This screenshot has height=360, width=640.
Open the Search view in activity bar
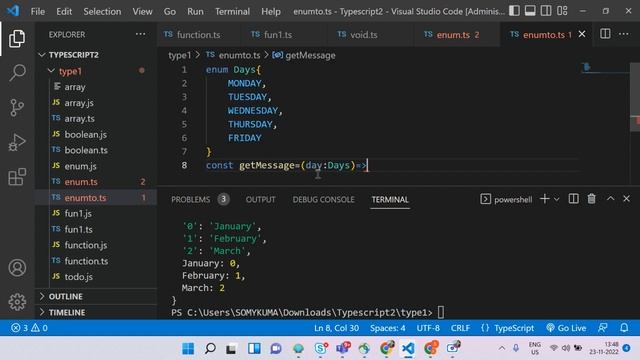tap(17, 73)
